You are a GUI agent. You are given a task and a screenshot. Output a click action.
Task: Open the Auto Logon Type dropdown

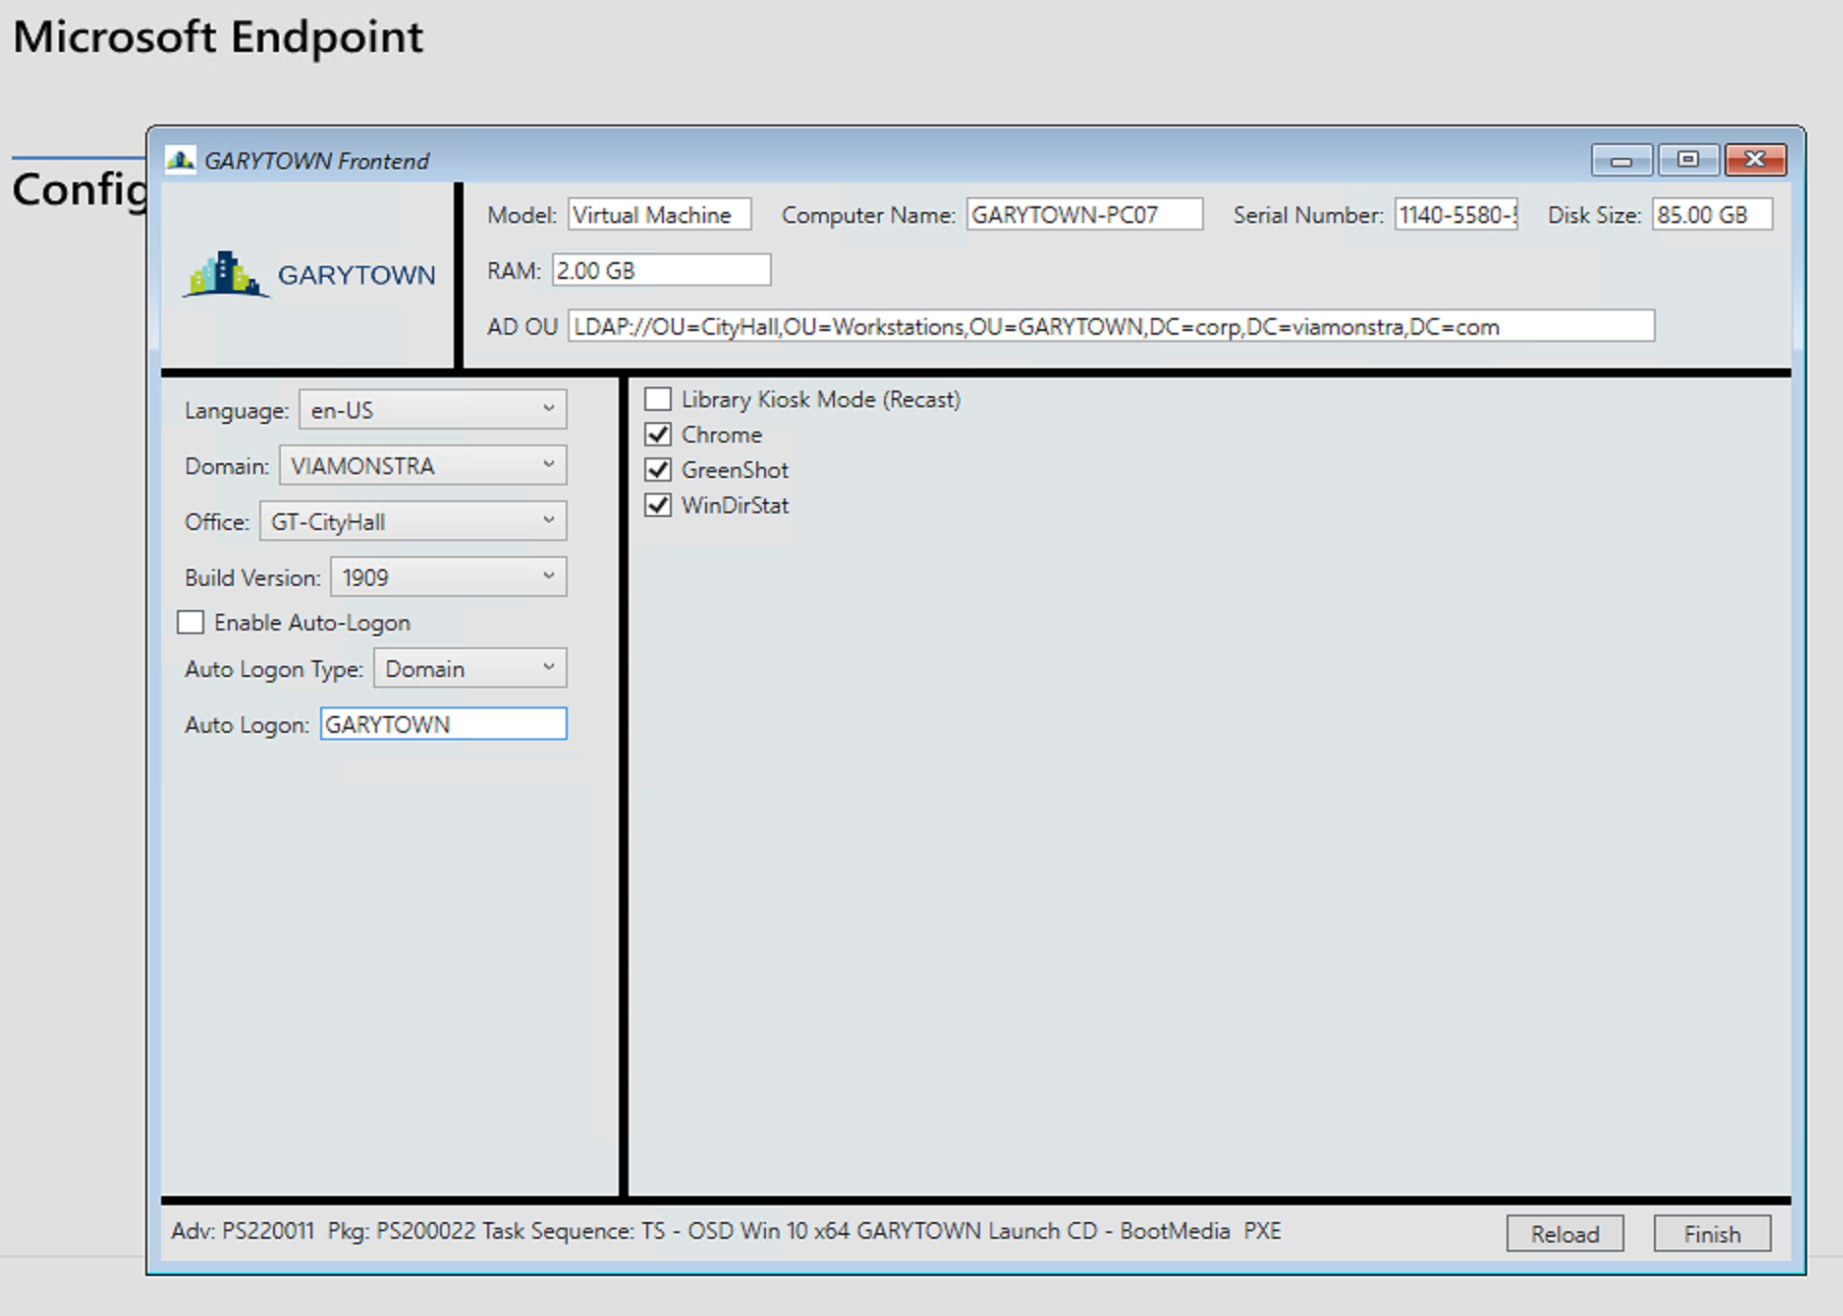pos(470,669)
